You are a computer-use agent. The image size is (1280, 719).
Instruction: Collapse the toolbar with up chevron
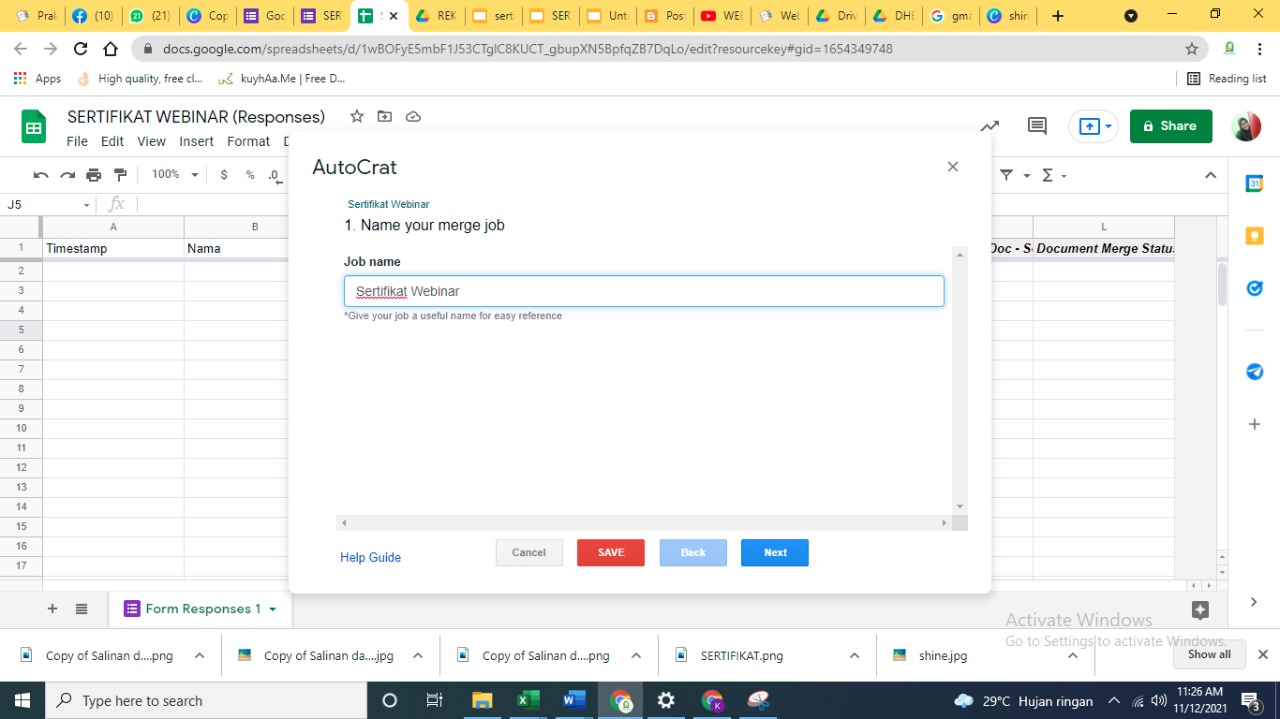[1210, 175]
